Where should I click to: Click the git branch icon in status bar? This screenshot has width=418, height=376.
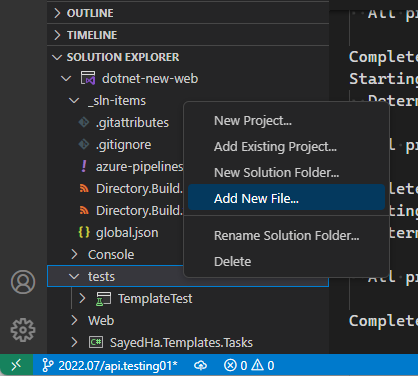point(47,366)
